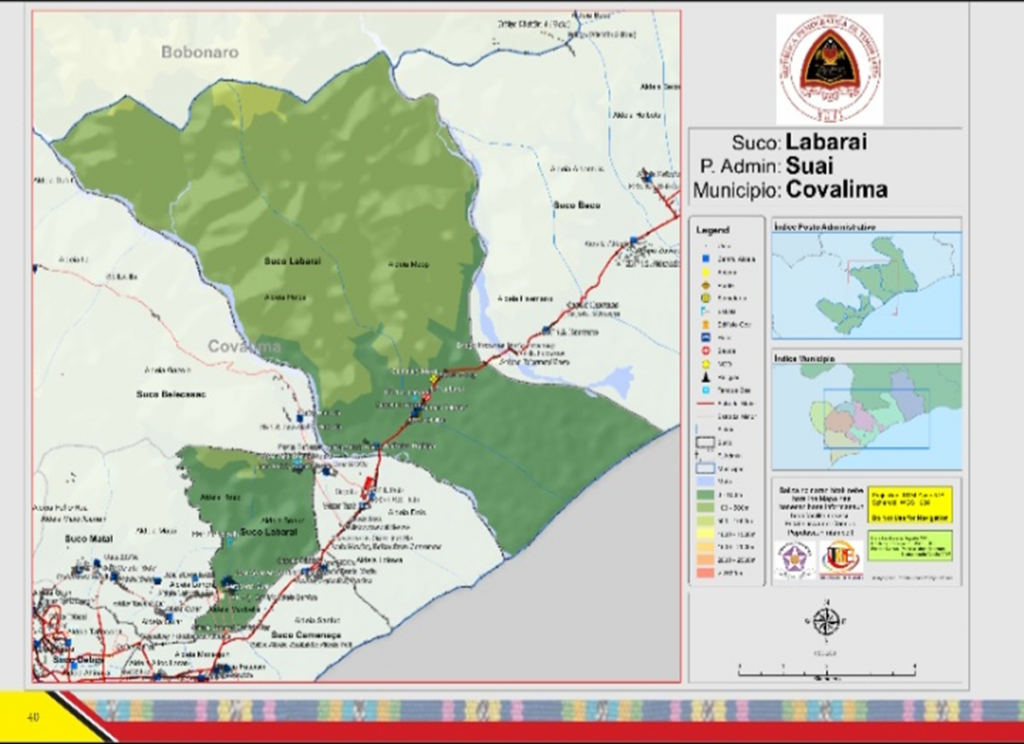Click the yellow projection notice box

click(x=909, y=505)
